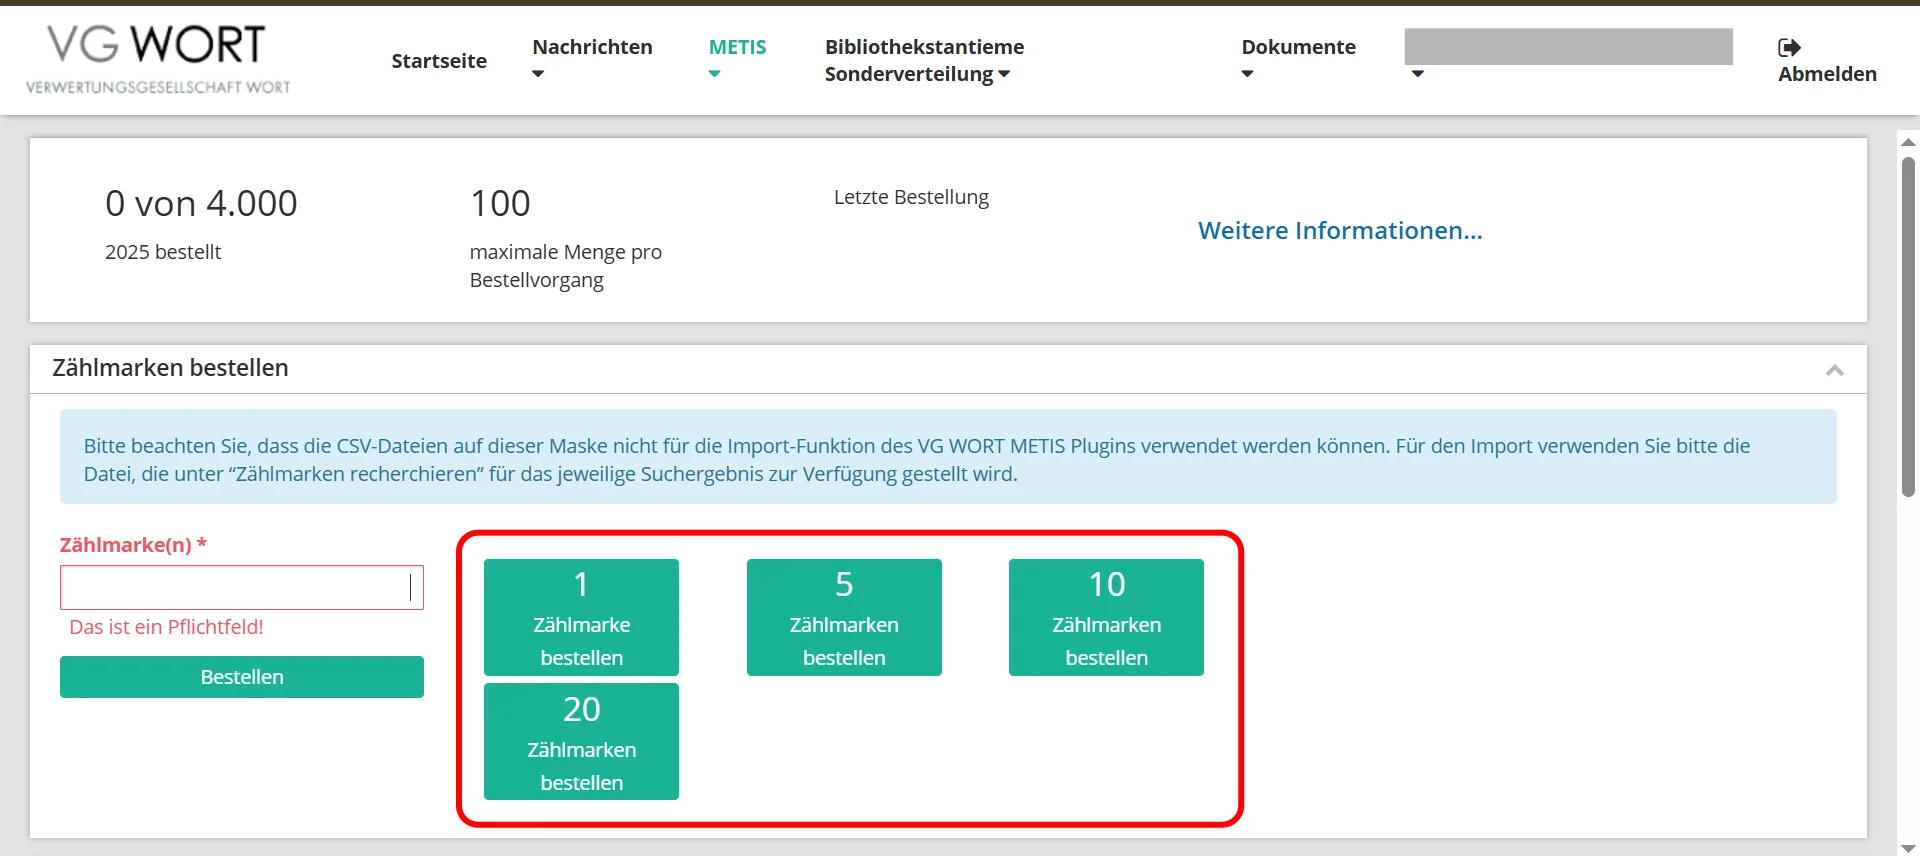Click the VG WORT logo

[158, 59]
